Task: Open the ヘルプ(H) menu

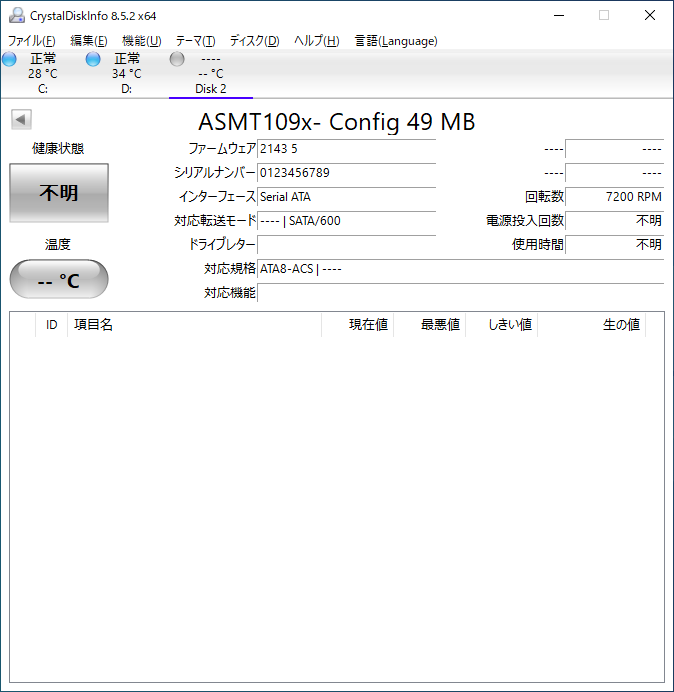Action: 317,41
